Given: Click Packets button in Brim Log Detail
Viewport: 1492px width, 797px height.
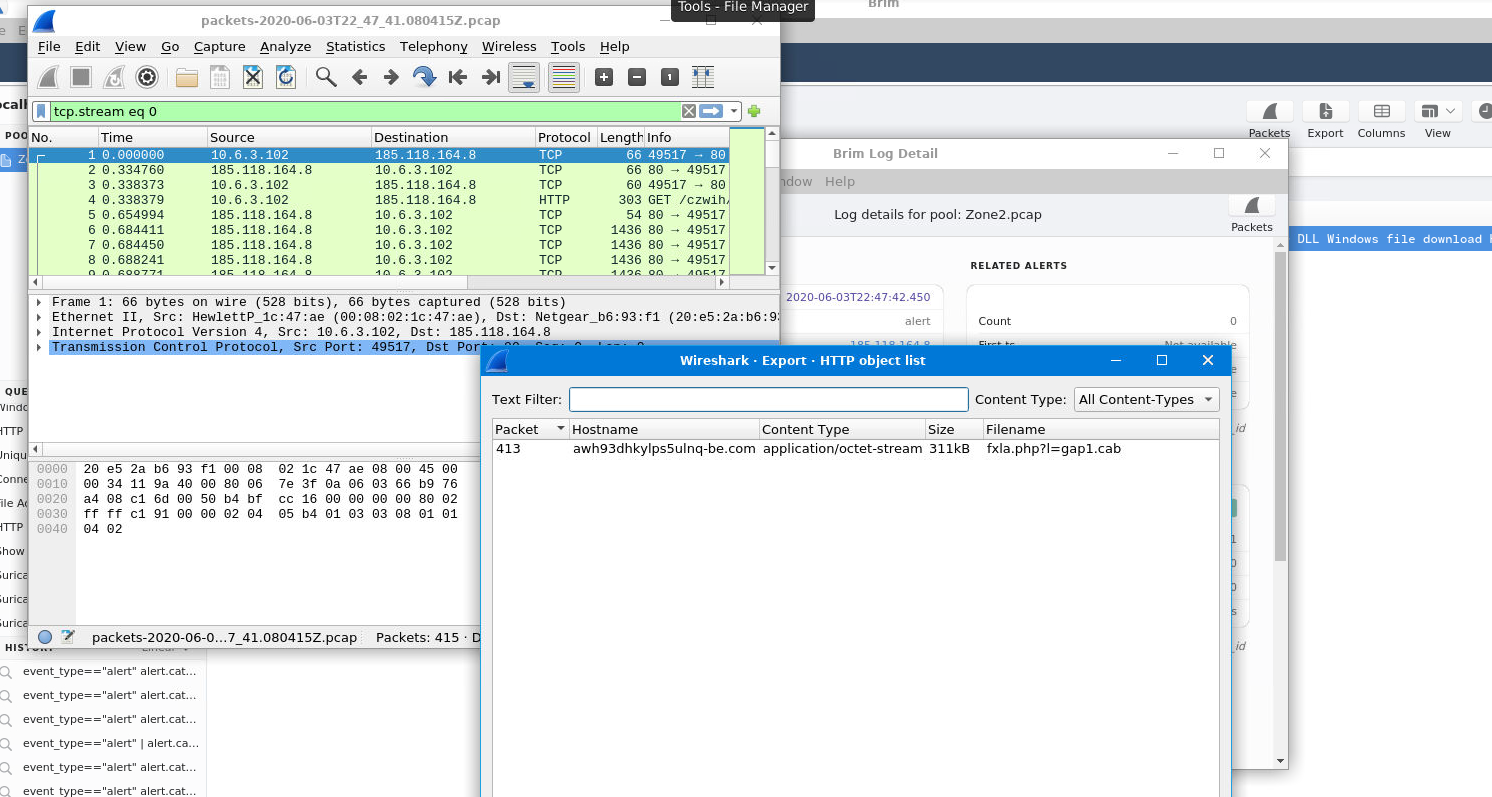Looking at the screenshot, I should [x=1252, y=214].
